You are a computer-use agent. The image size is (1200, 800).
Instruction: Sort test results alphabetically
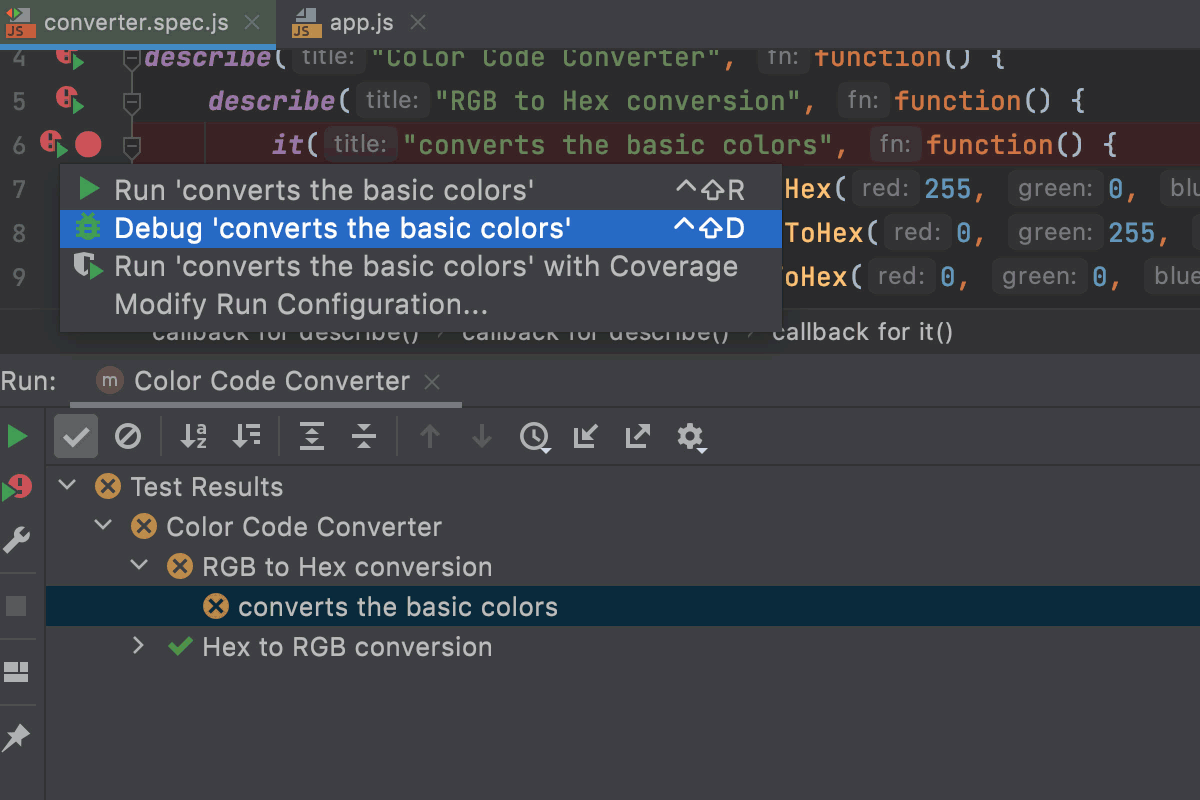[195, 436]
